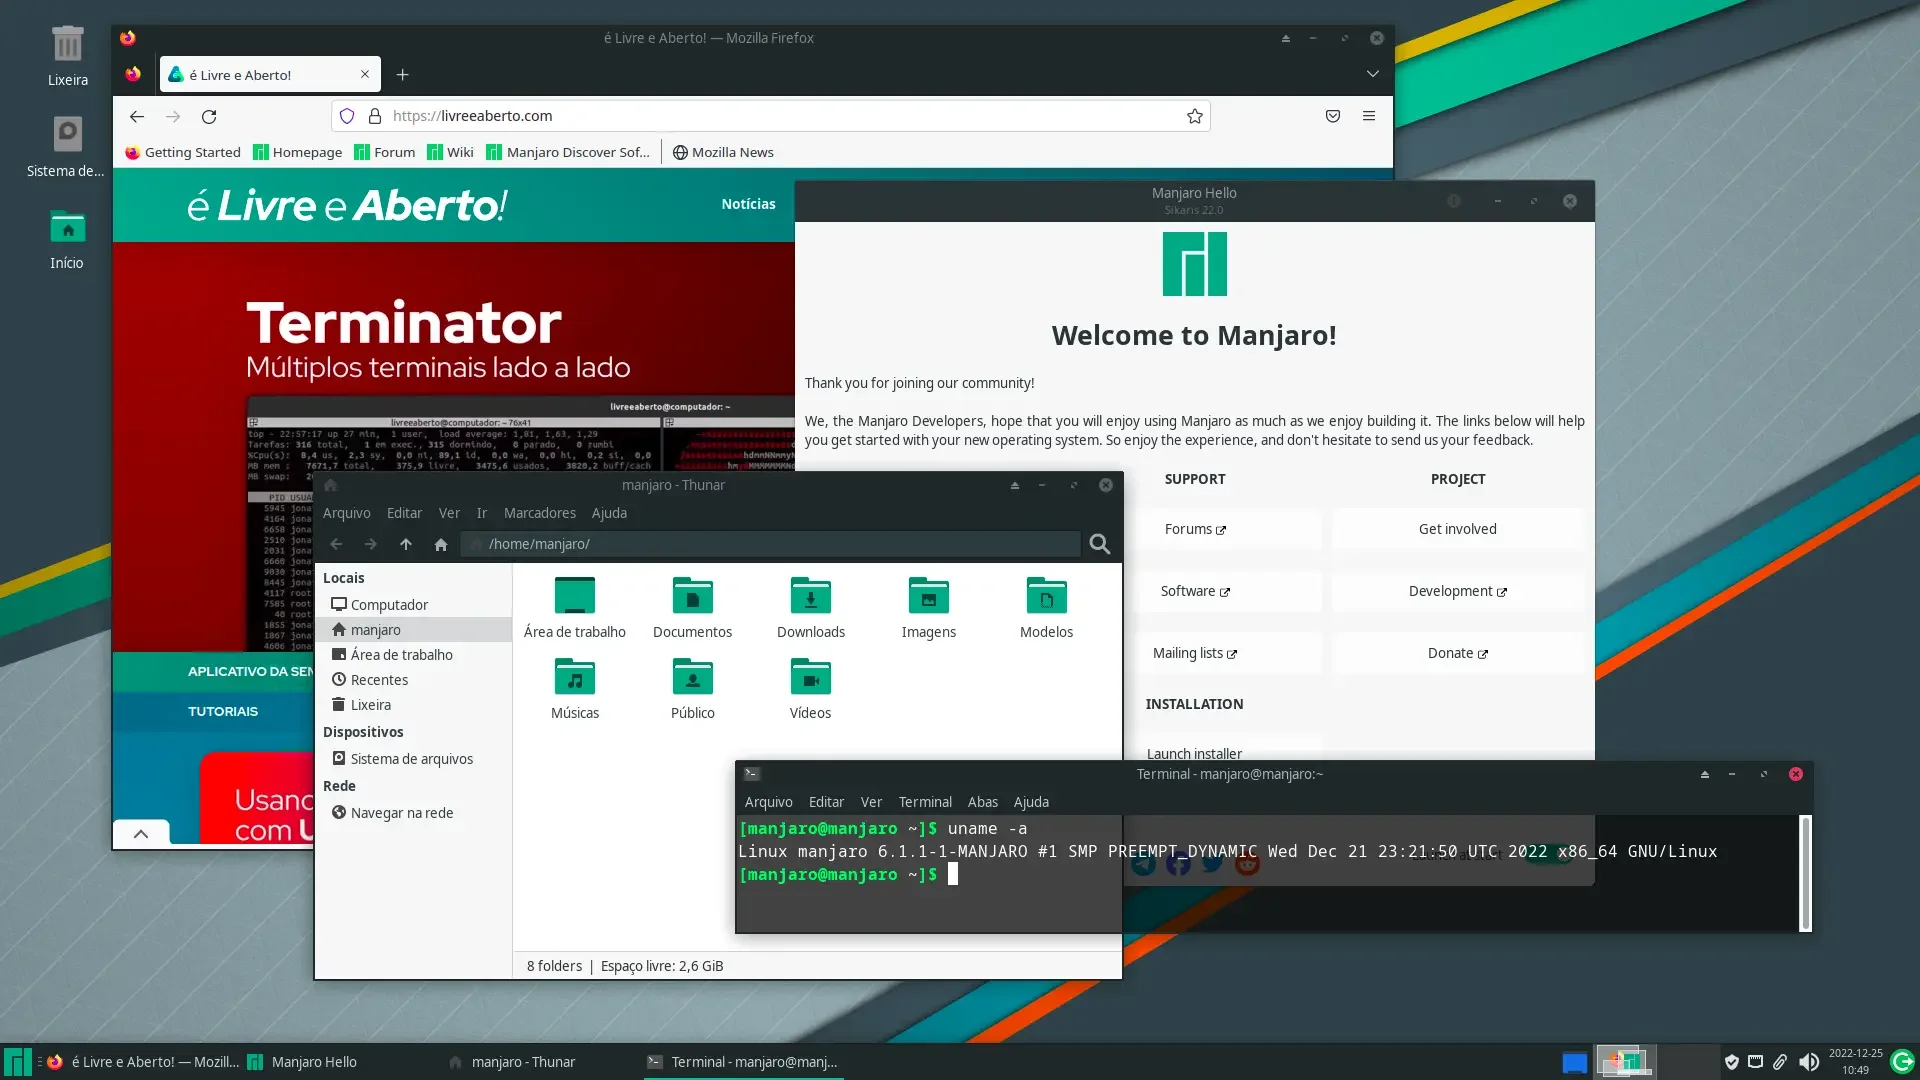Image resolution: width=1920 pixels, height=1080 pixels.
Task: Open the Marcadores menu in Thunar
Action: click(540, 513)
